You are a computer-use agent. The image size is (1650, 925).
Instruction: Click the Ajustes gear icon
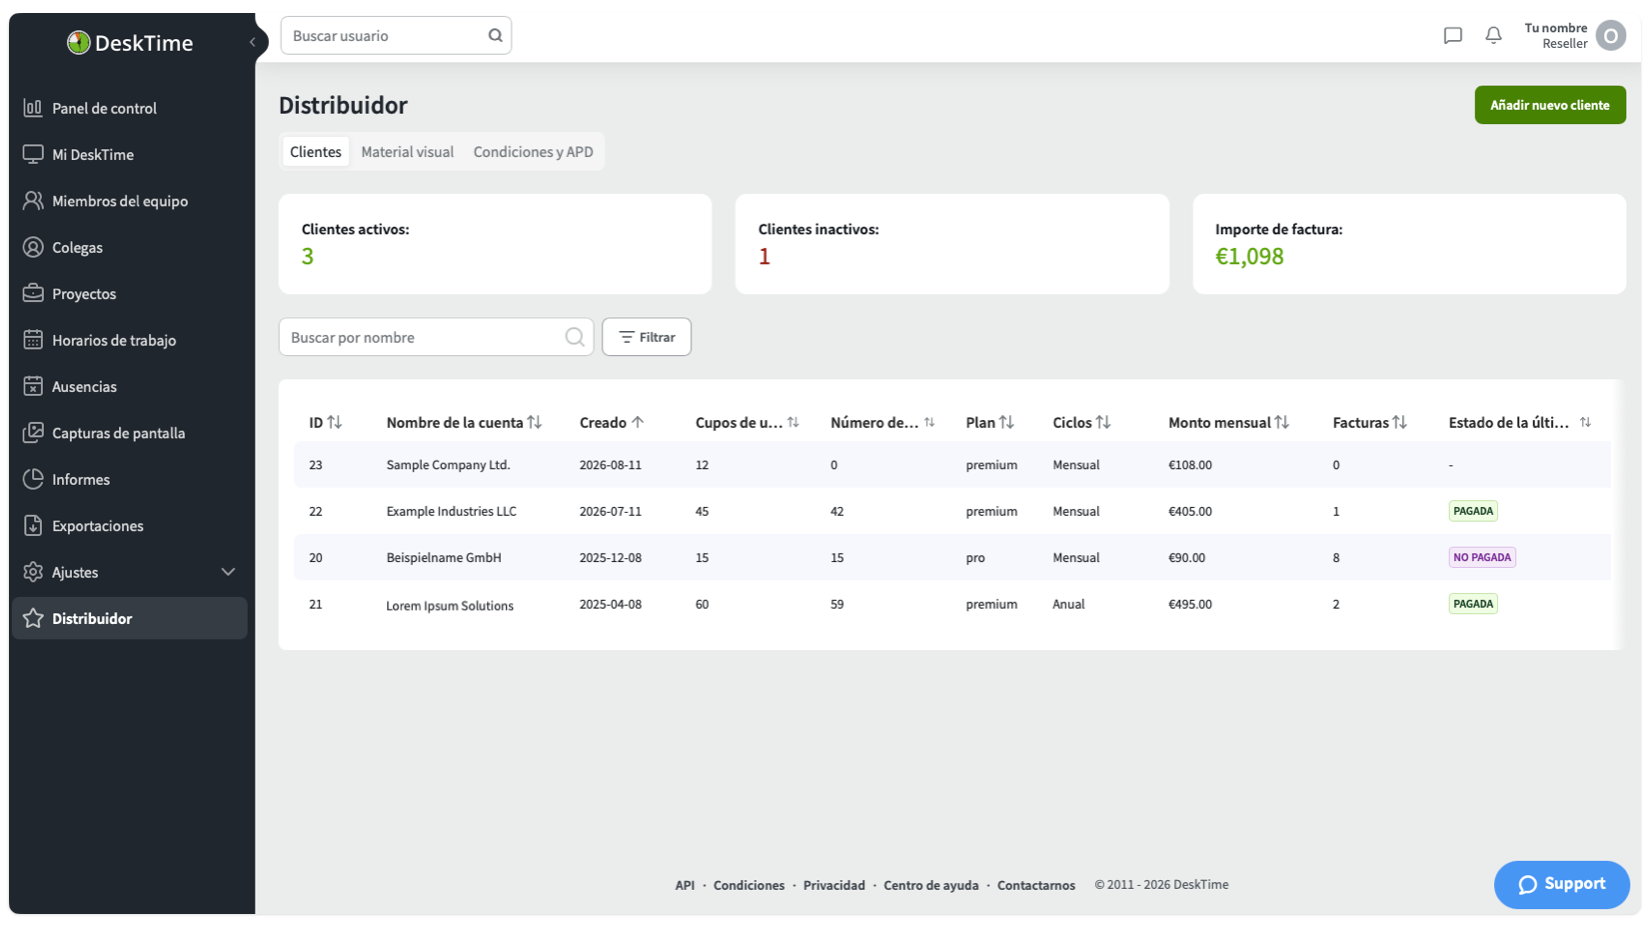33,571
